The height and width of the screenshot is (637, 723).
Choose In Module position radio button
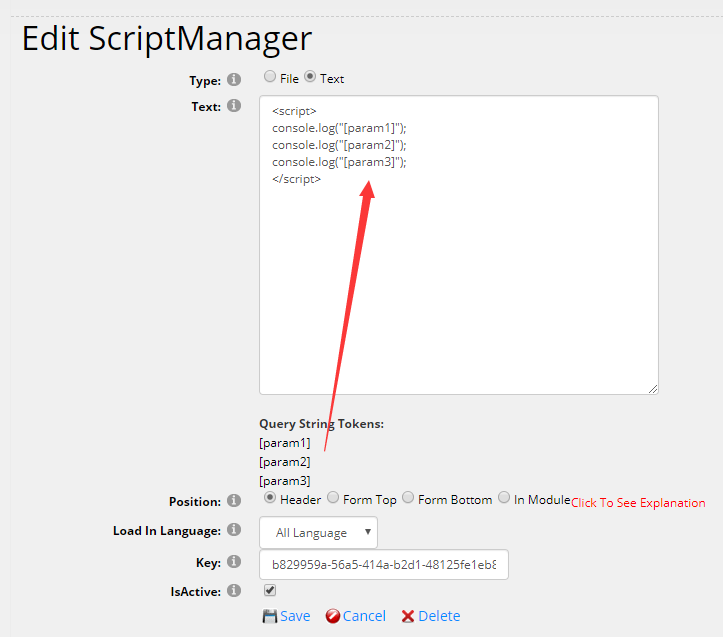504,498
